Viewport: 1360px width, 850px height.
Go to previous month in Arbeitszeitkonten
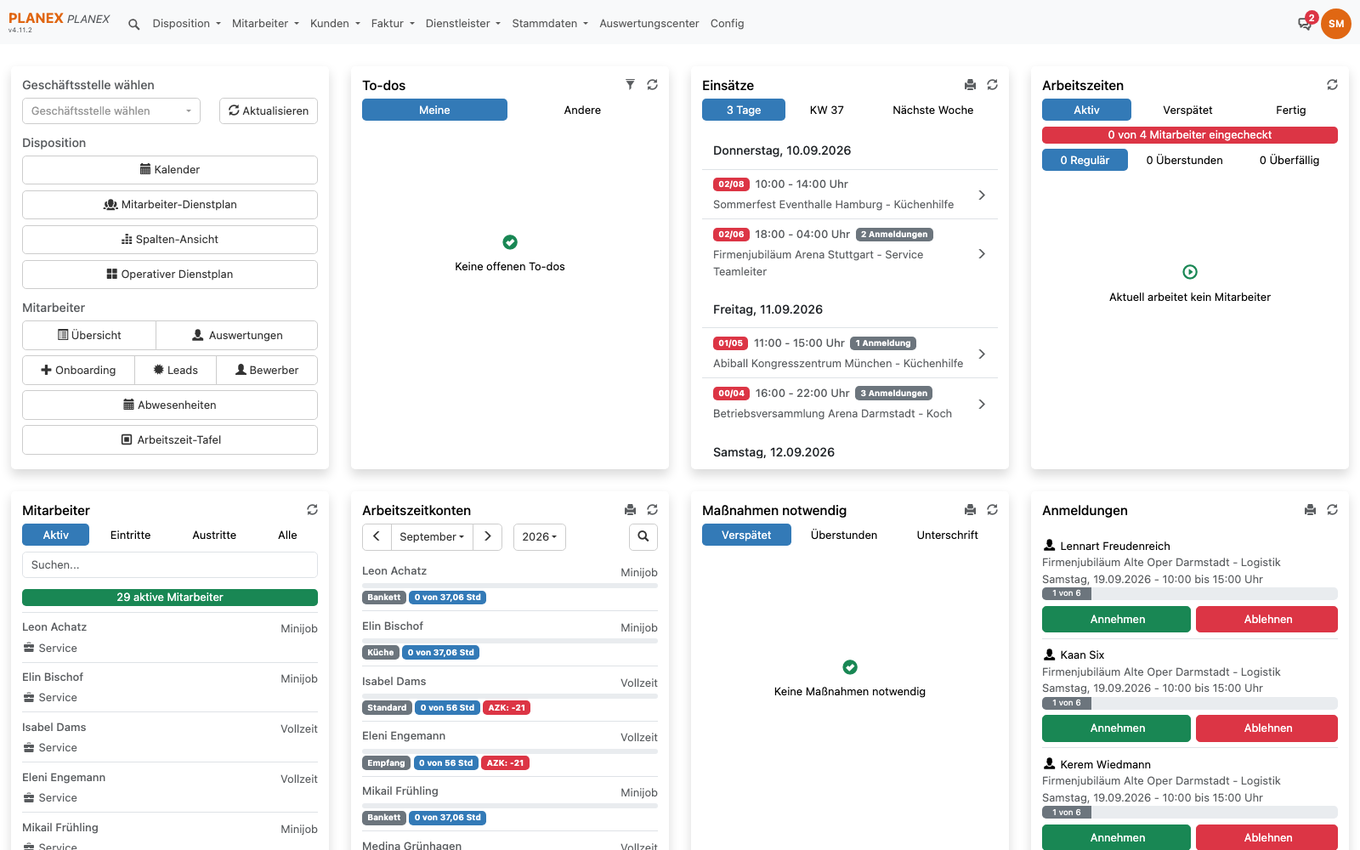pos(376,537)
